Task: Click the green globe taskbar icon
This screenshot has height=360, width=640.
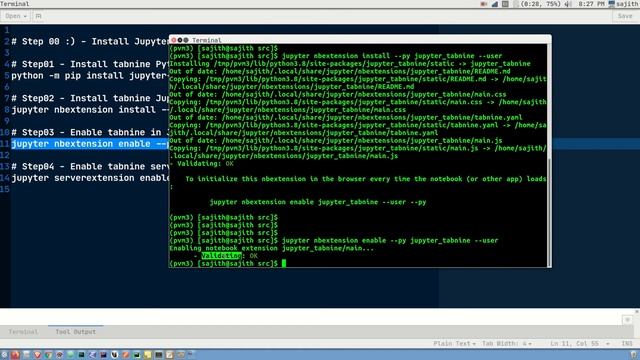Action: point(70,355)
